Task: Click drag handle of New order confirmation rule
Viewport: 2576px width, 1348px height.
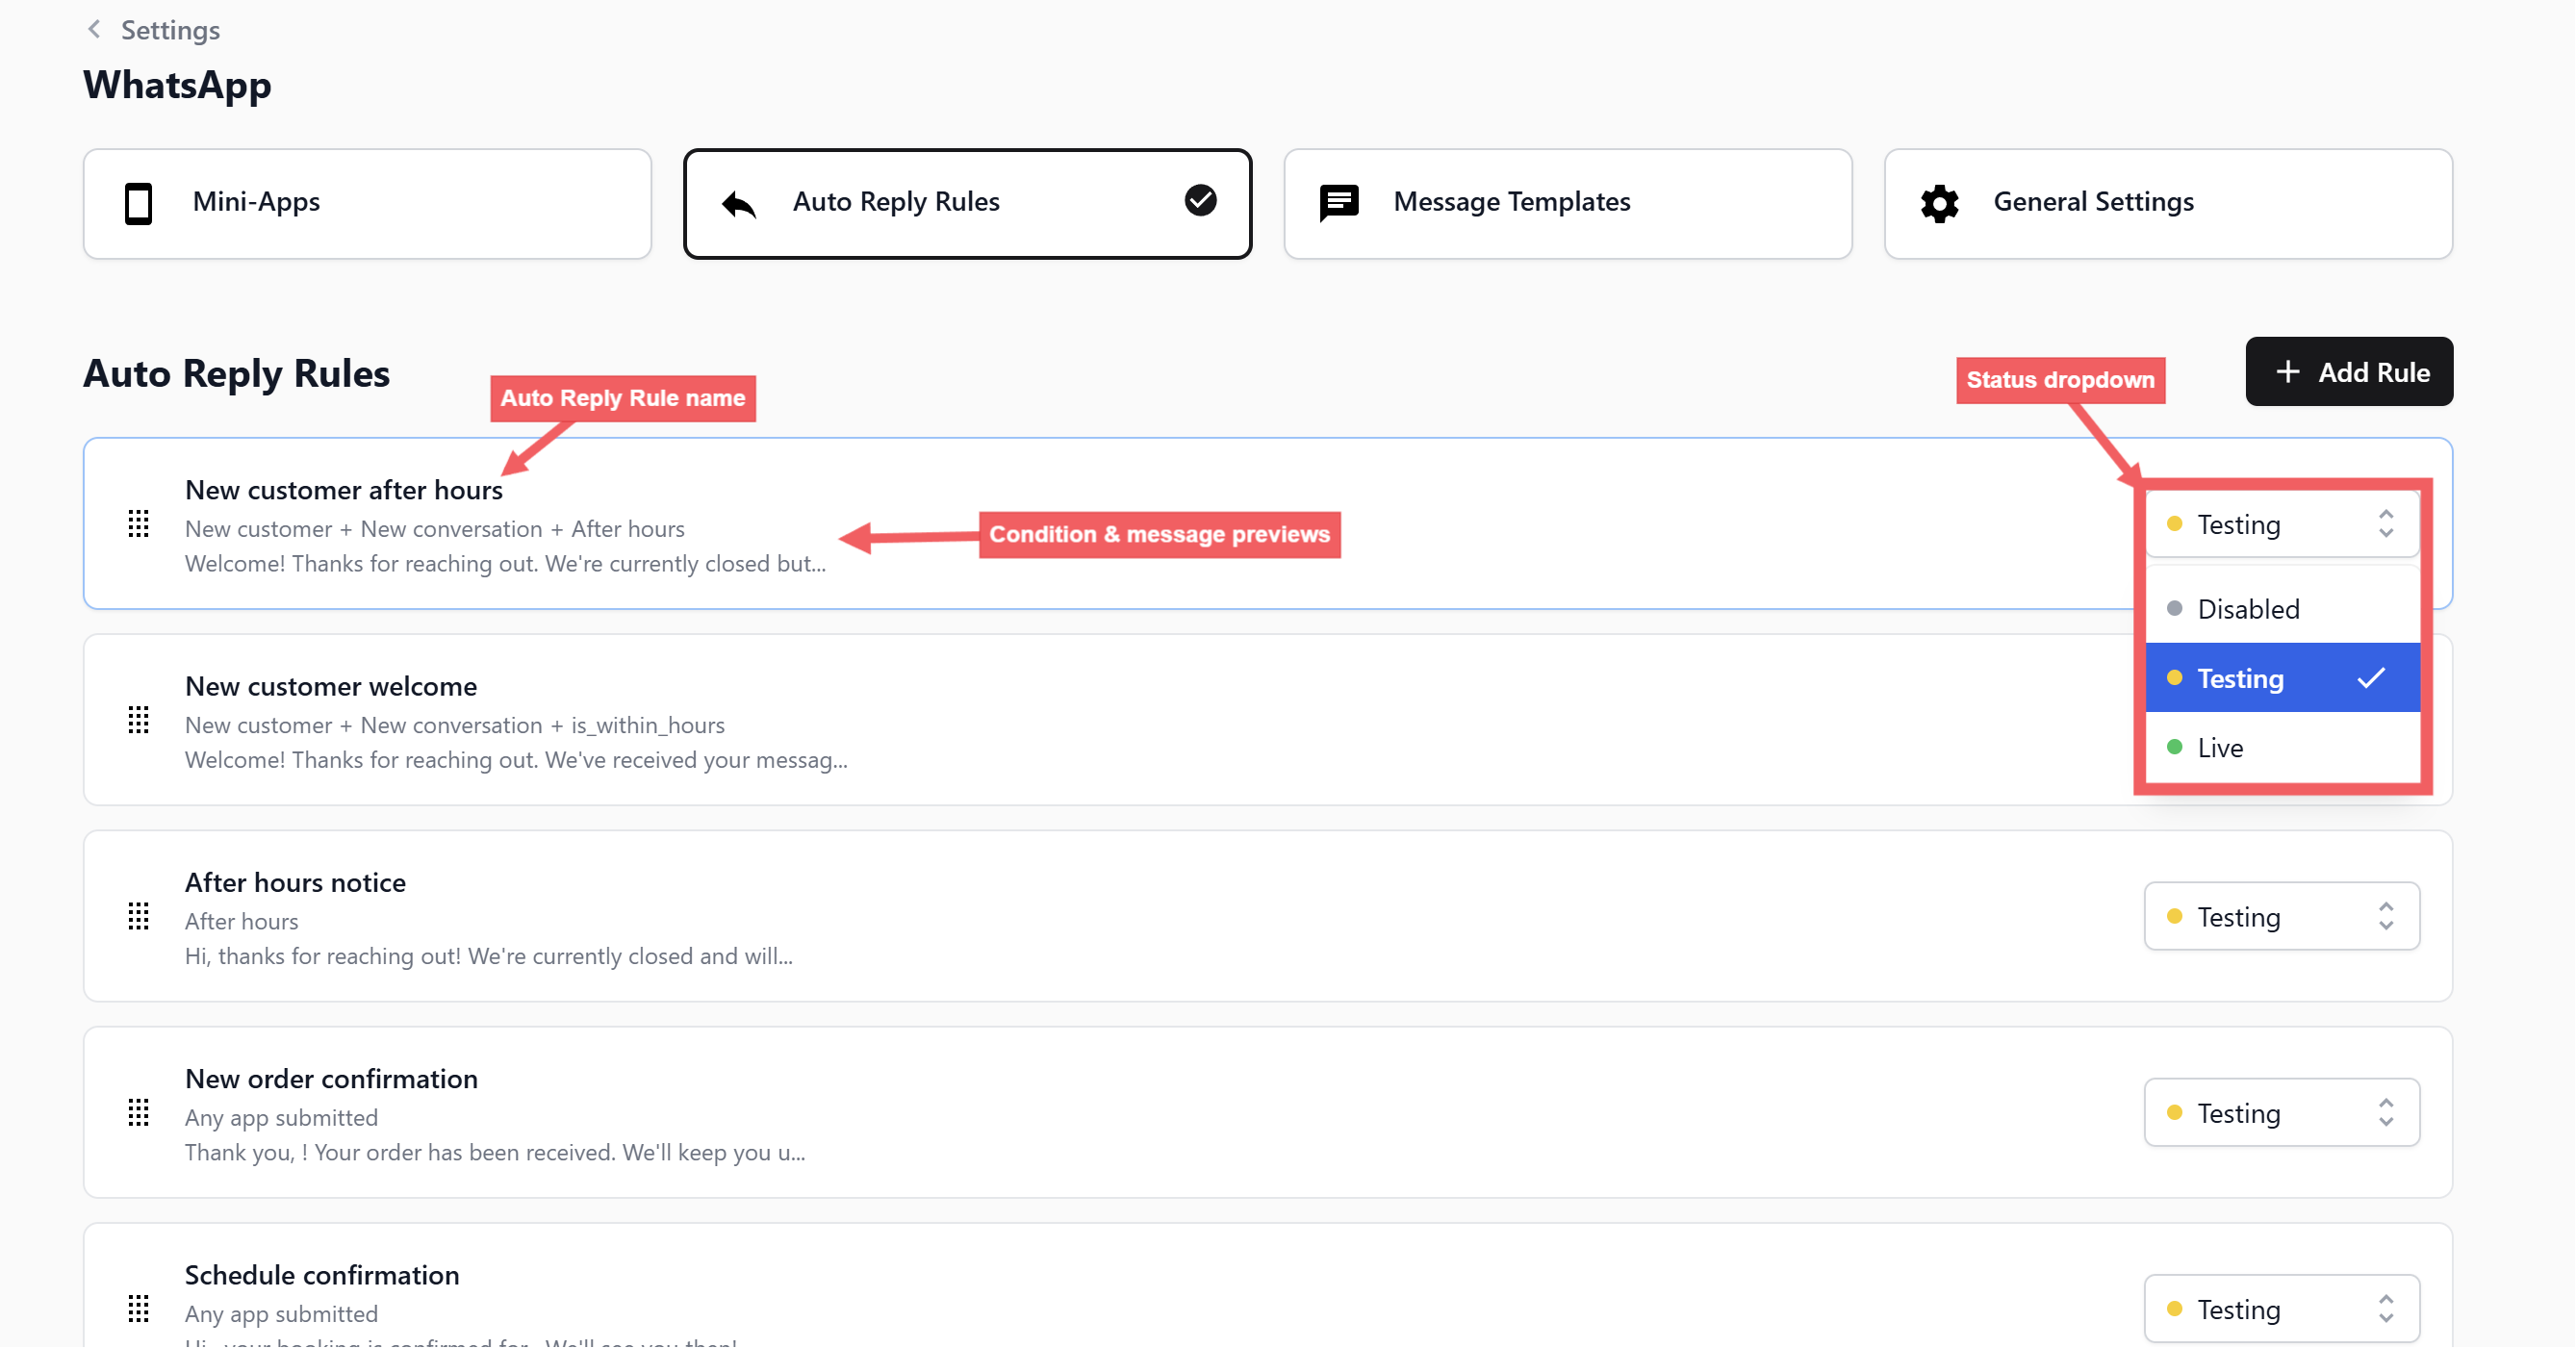Action: 139,1112
